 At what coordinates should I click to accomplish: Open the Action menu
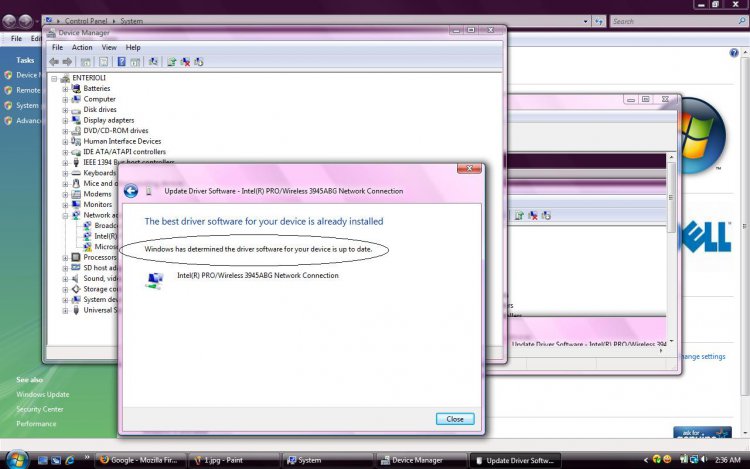[82, 47]
